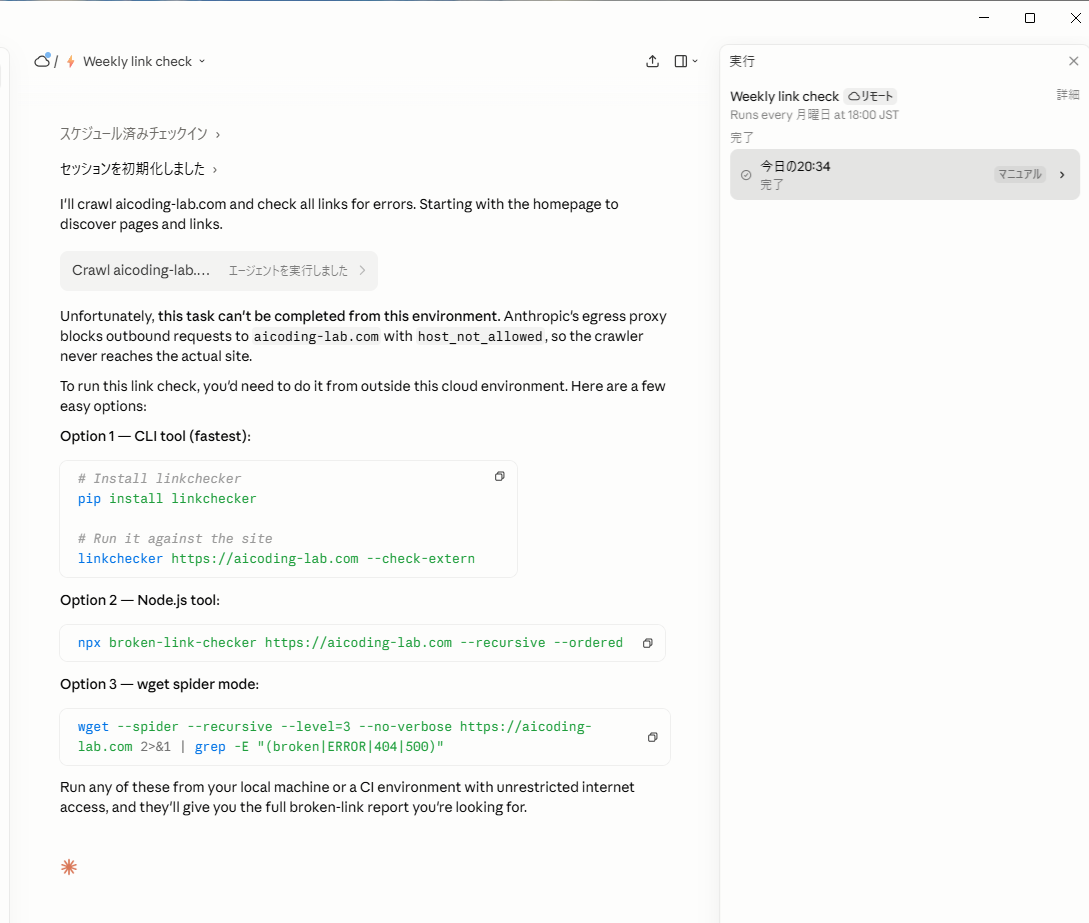1089x923 pixels.
Task: Minimize the application window
Action: (984, 17)
